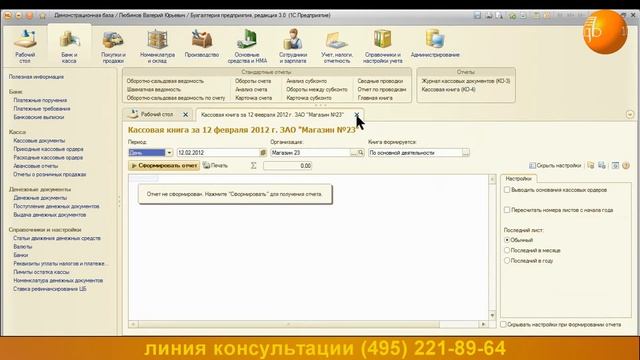The height and width of the screenshot is (360, 640).
Task: Click the home icon in title bar
Action: point(42,16)
